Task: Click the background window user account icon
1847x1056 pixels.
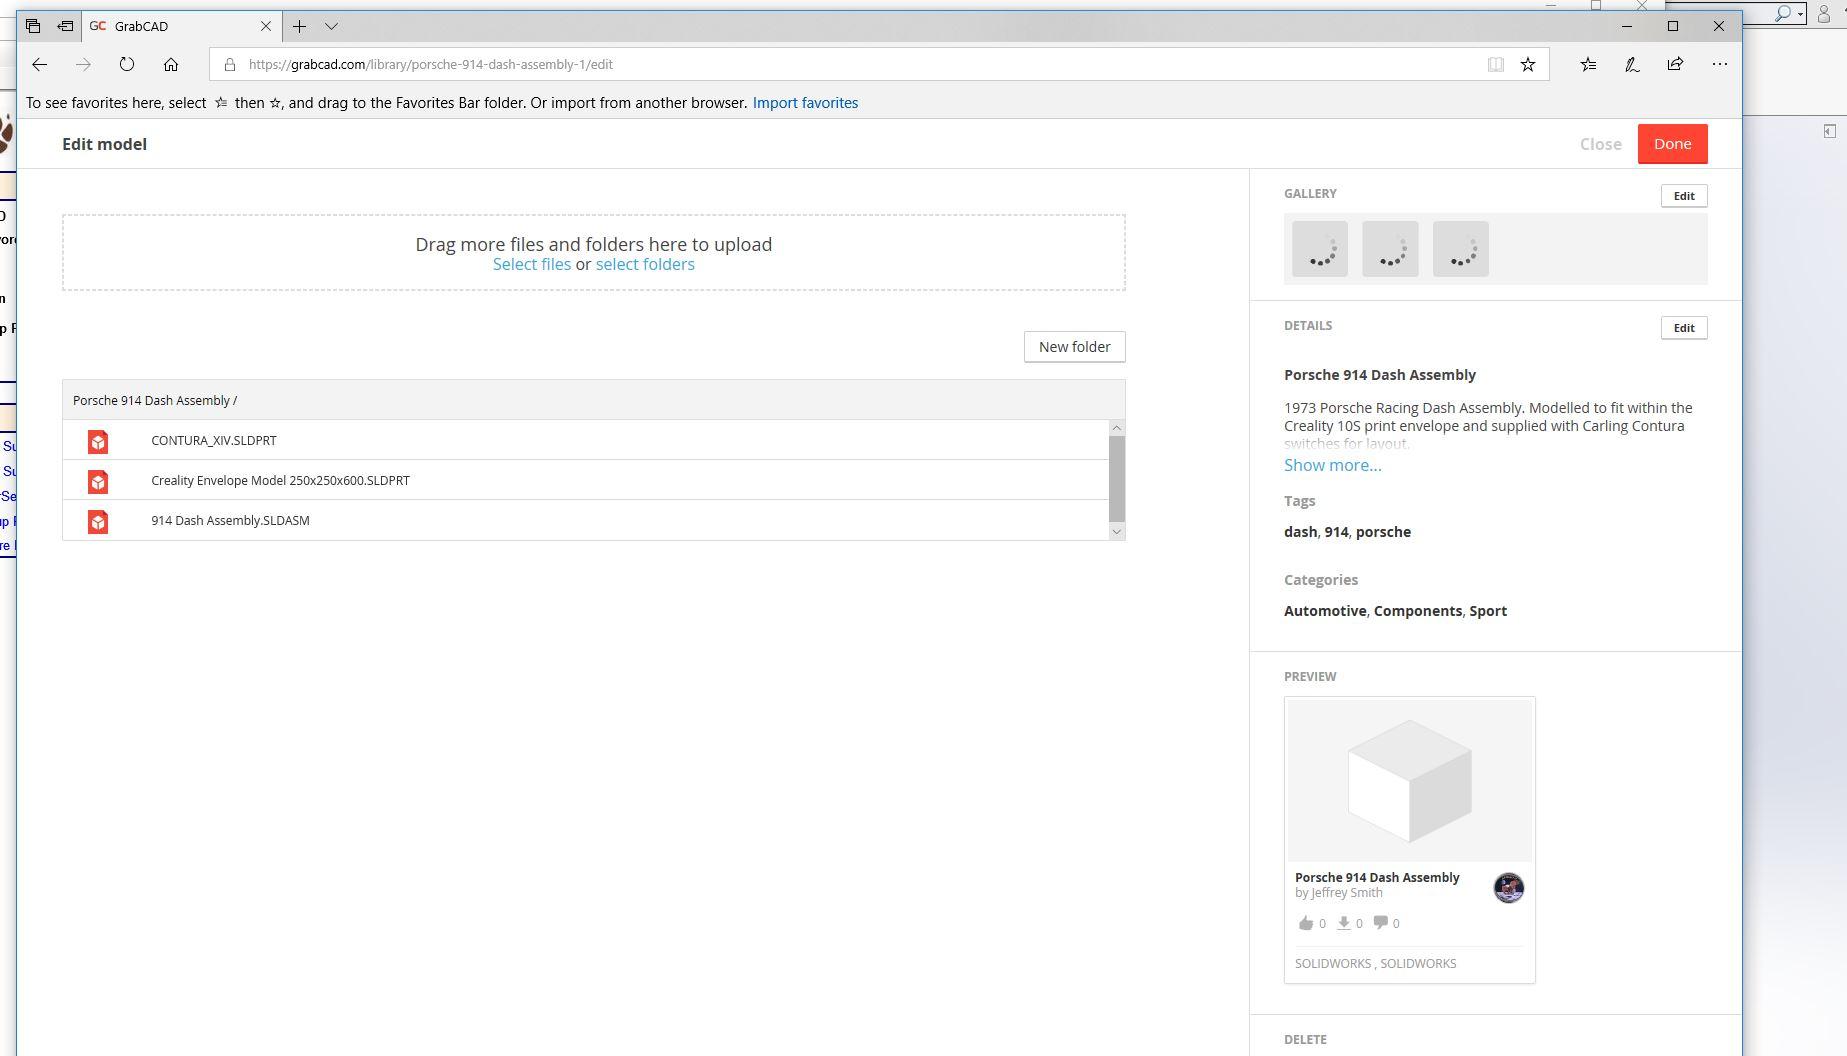Action: (1823, 14)
